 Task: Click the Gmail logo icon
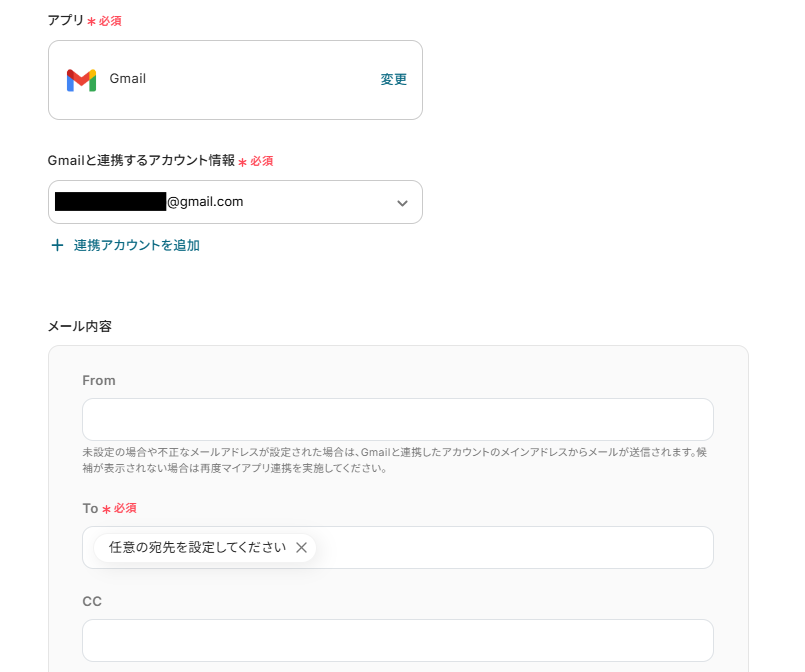point(81,80)
